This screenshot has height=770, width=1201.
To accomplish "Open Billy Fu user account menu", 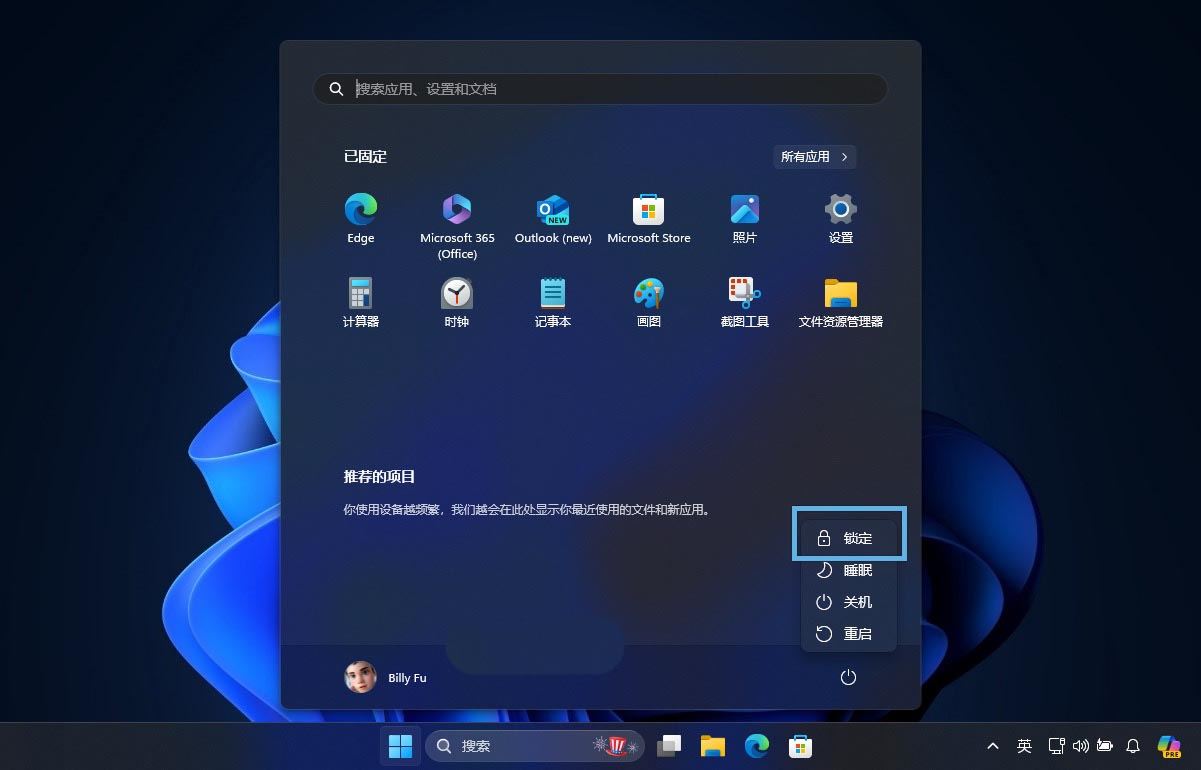I will click(386, 678).
